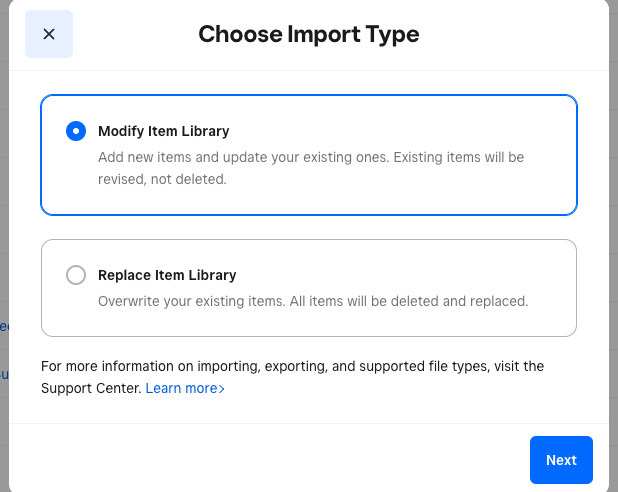Screen dimensions: 618x492
Task: Open the Learn more link
Action: tap(180, 388)
